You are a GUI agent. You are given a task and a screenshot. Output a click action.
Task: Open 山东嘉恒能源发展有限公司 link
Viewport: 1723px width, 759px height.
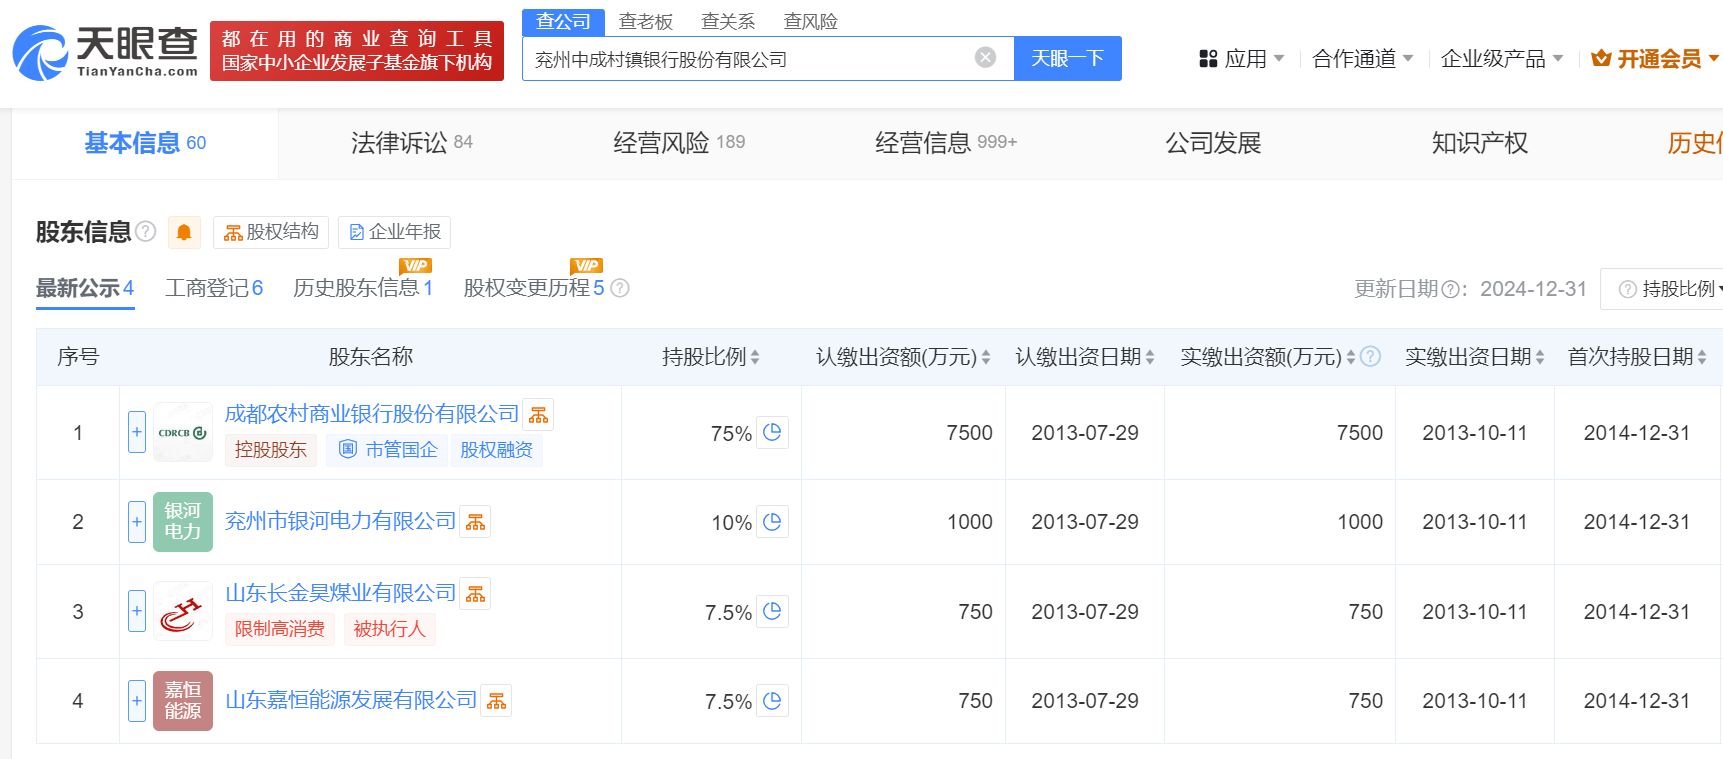click(351, 700)
